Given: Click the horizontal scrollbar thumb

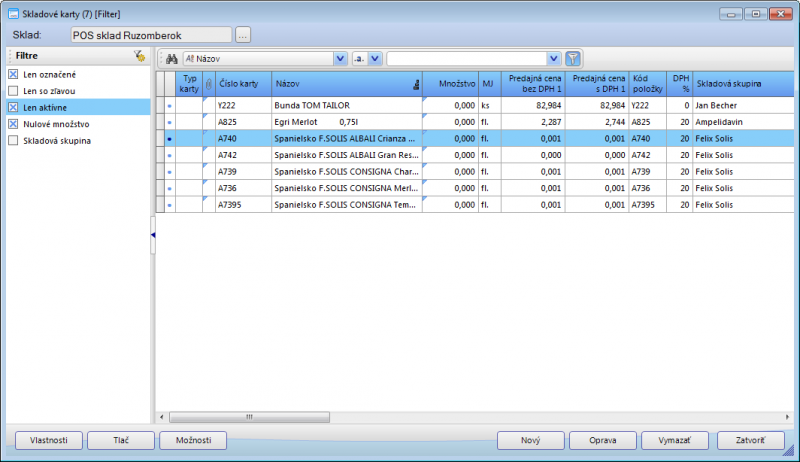Looking at the screenshot, I should tap(250, 417).
